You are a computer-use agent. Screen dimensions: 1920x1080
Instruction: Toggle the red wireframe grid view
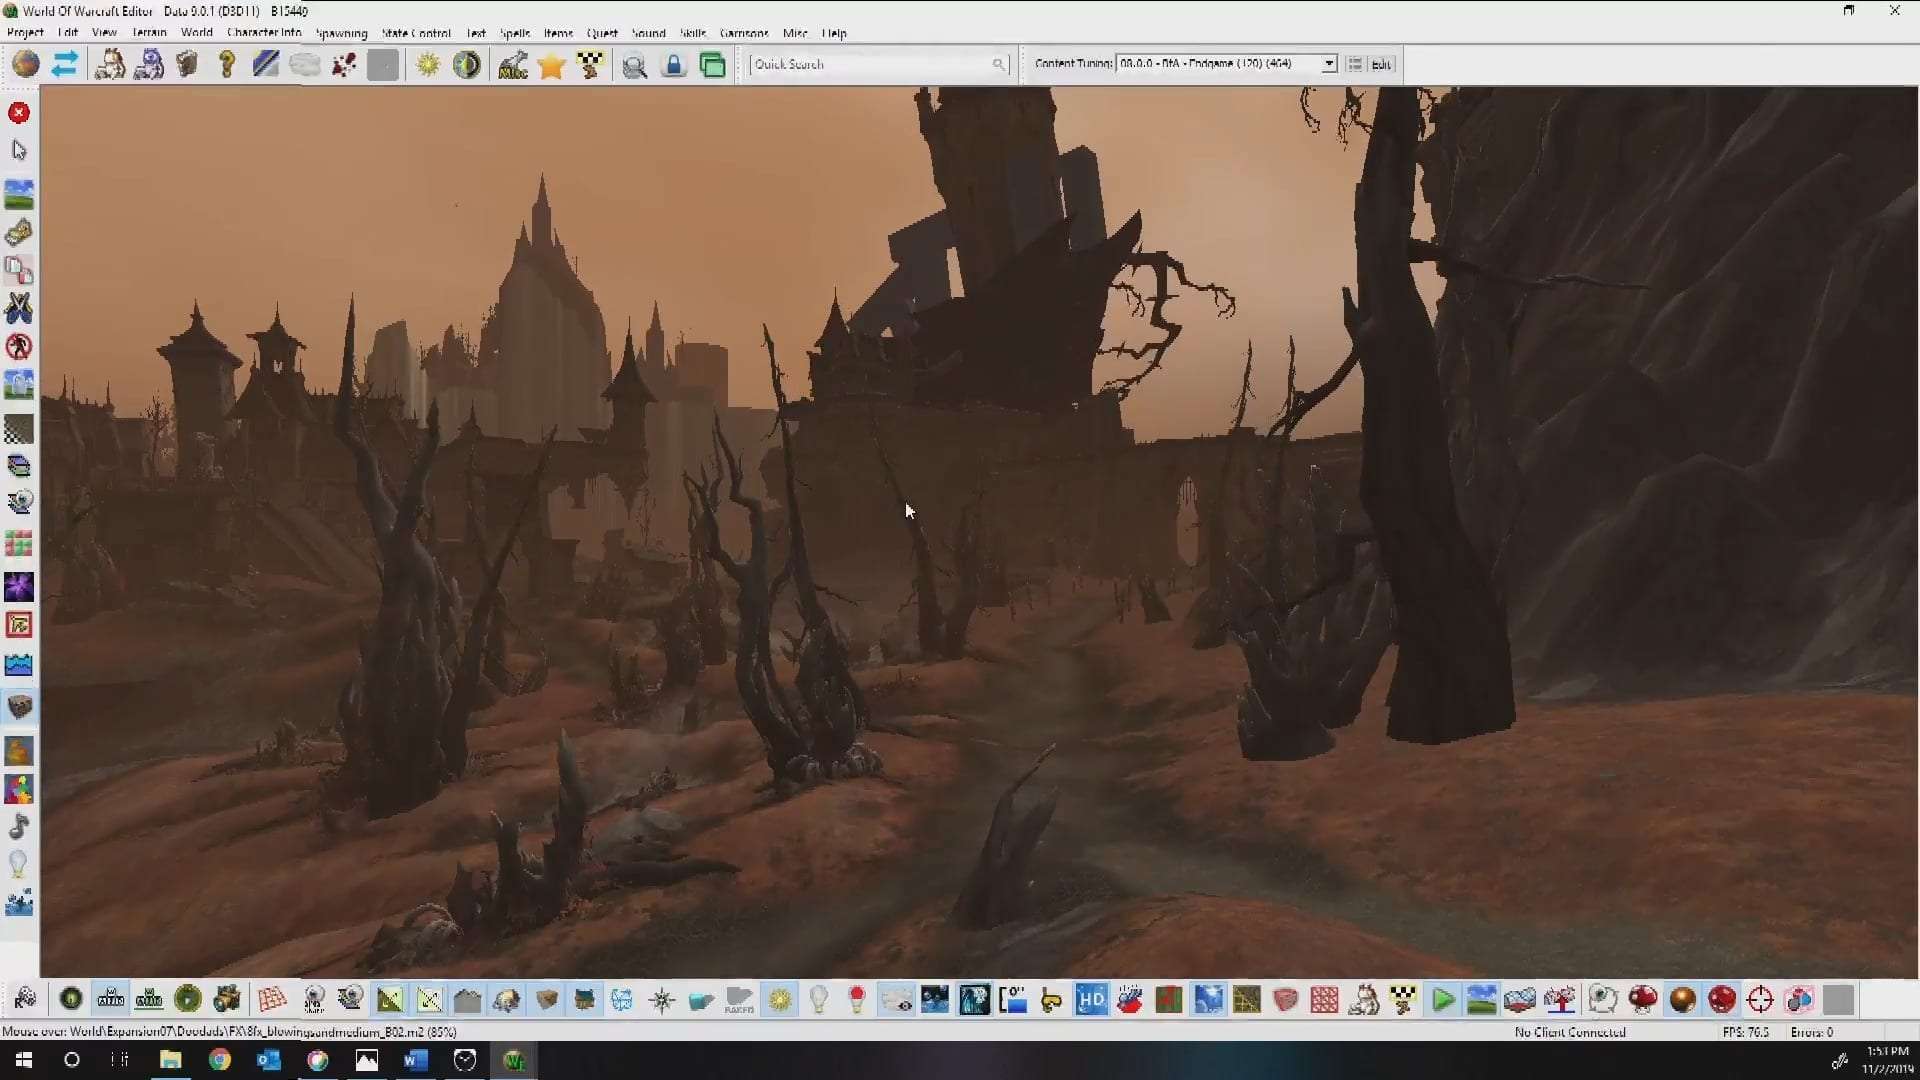[271, 999]
